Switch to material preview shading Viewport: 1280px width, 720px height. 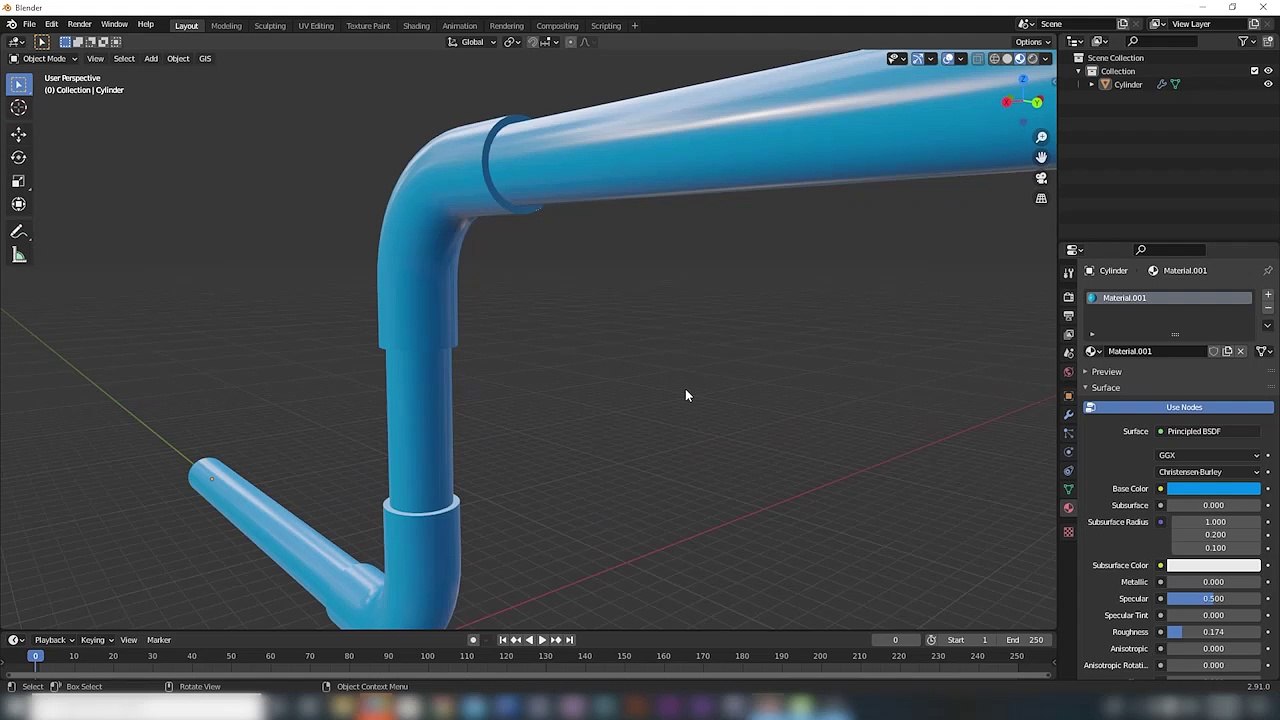[1020, 59]
